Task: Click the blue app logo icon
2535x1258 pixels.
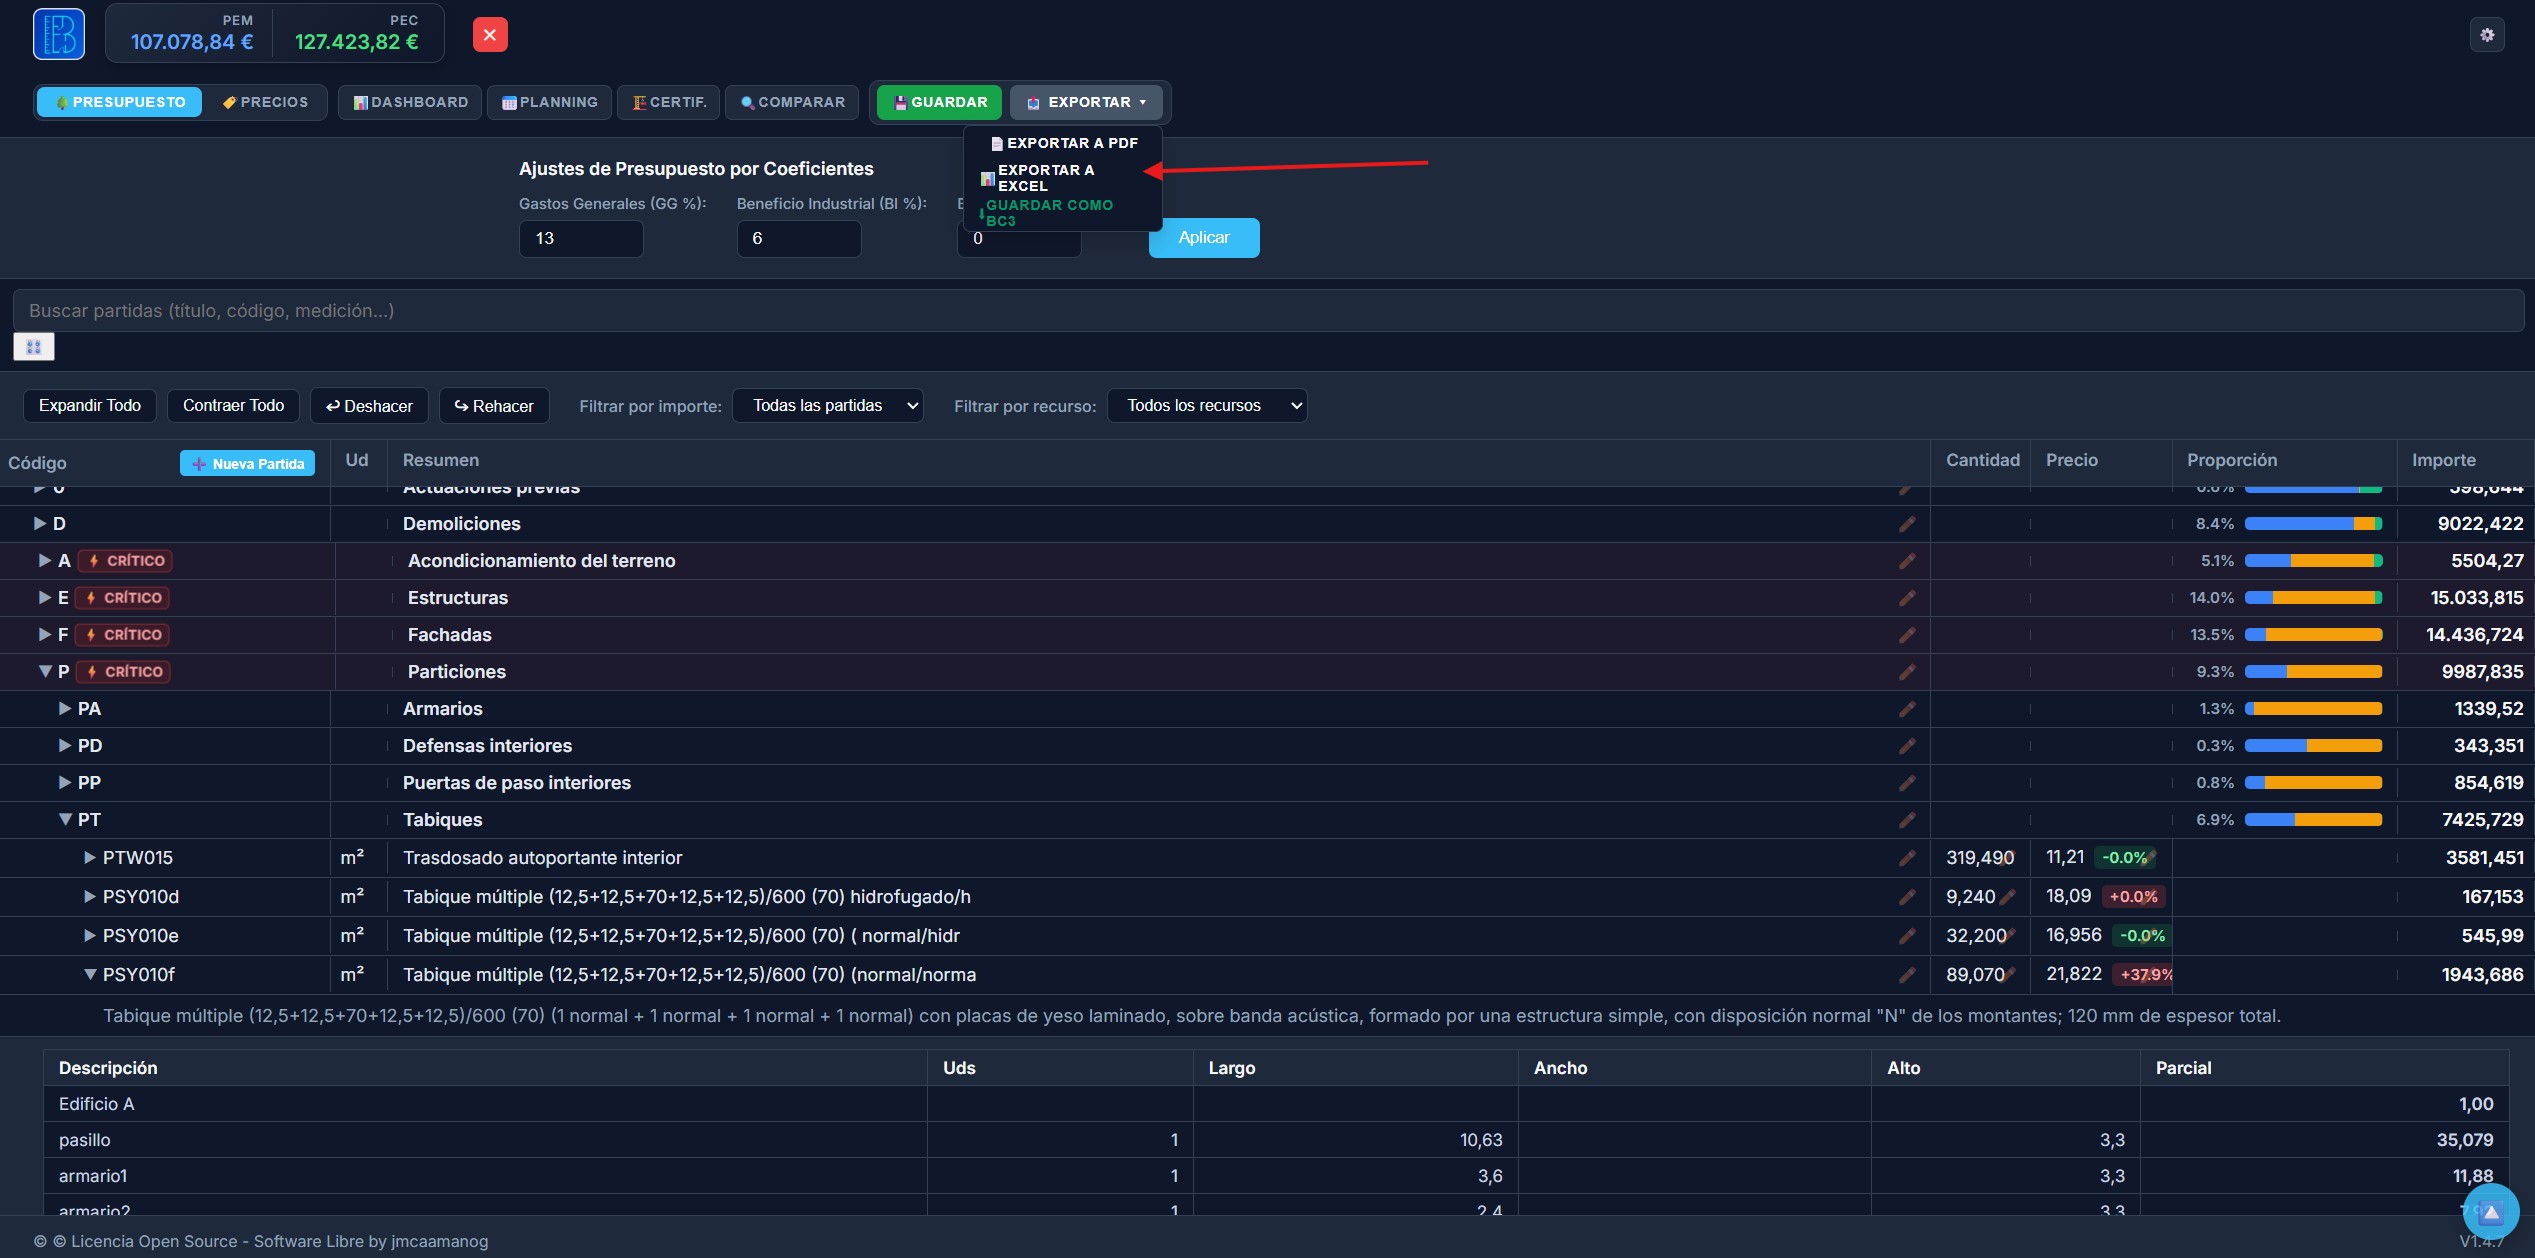Action: 59,34
